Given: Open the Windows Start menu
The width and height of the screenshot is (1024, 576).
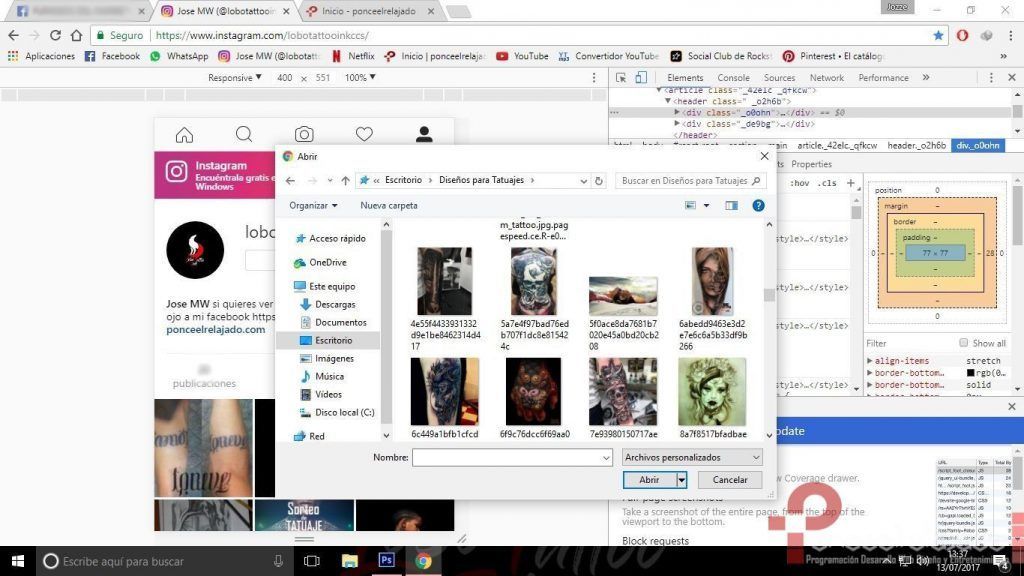Looking at the screenshot, I should (18, 561).
